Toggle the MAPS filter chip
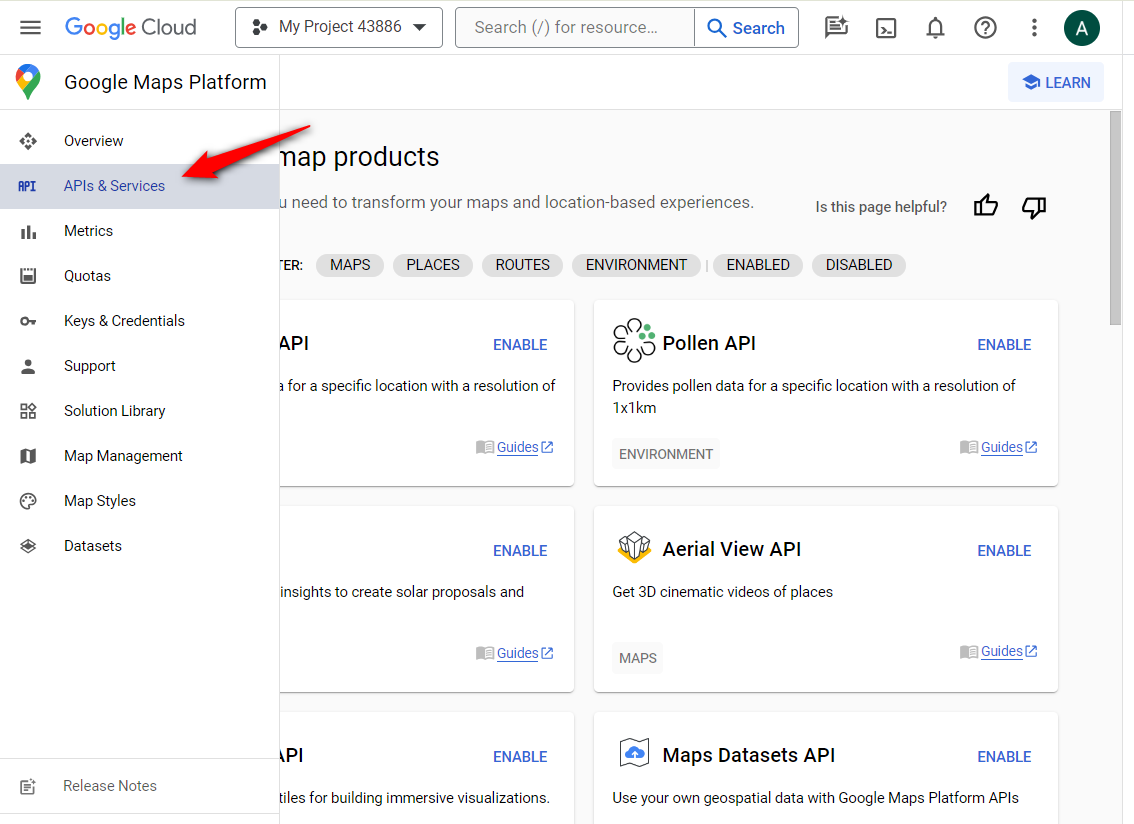This screenshot has height=824, width=1134. (350, 266)
